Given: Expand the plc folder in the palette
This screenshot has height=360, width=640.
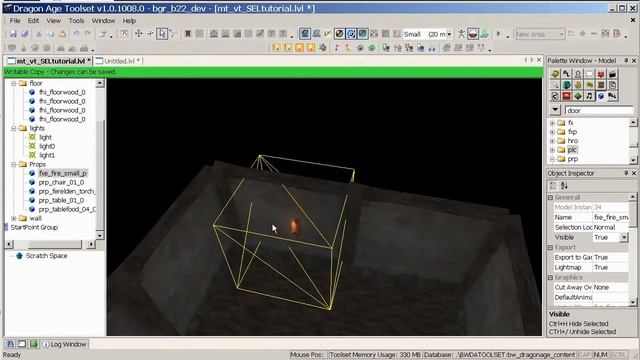Looking at the screenshot, I should tap(552, 150).
